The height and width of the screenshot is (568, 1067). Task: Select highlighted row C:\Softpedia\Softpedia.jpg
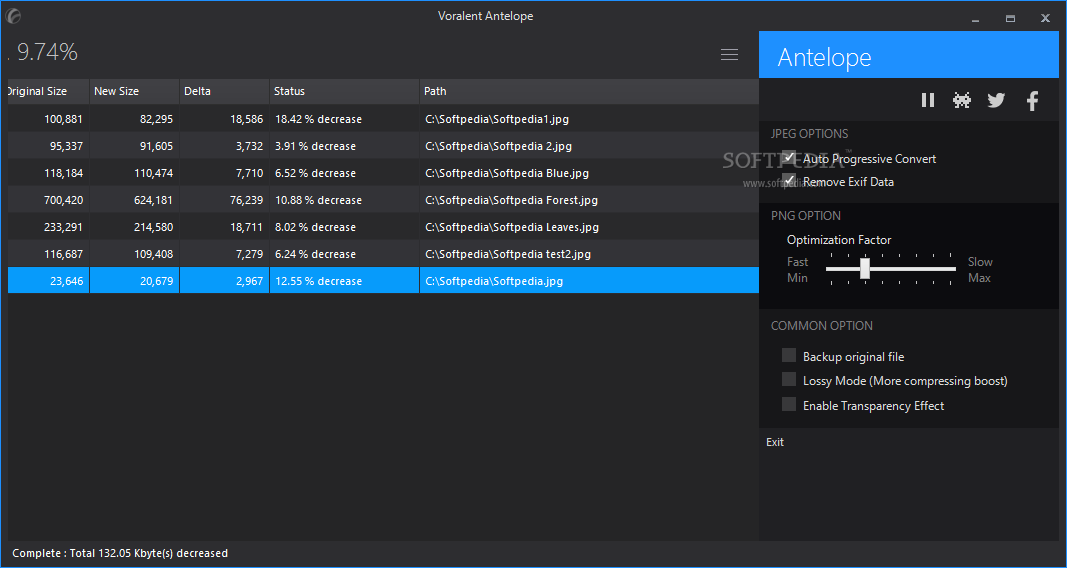pyautogui.click(x=383, y=281)
